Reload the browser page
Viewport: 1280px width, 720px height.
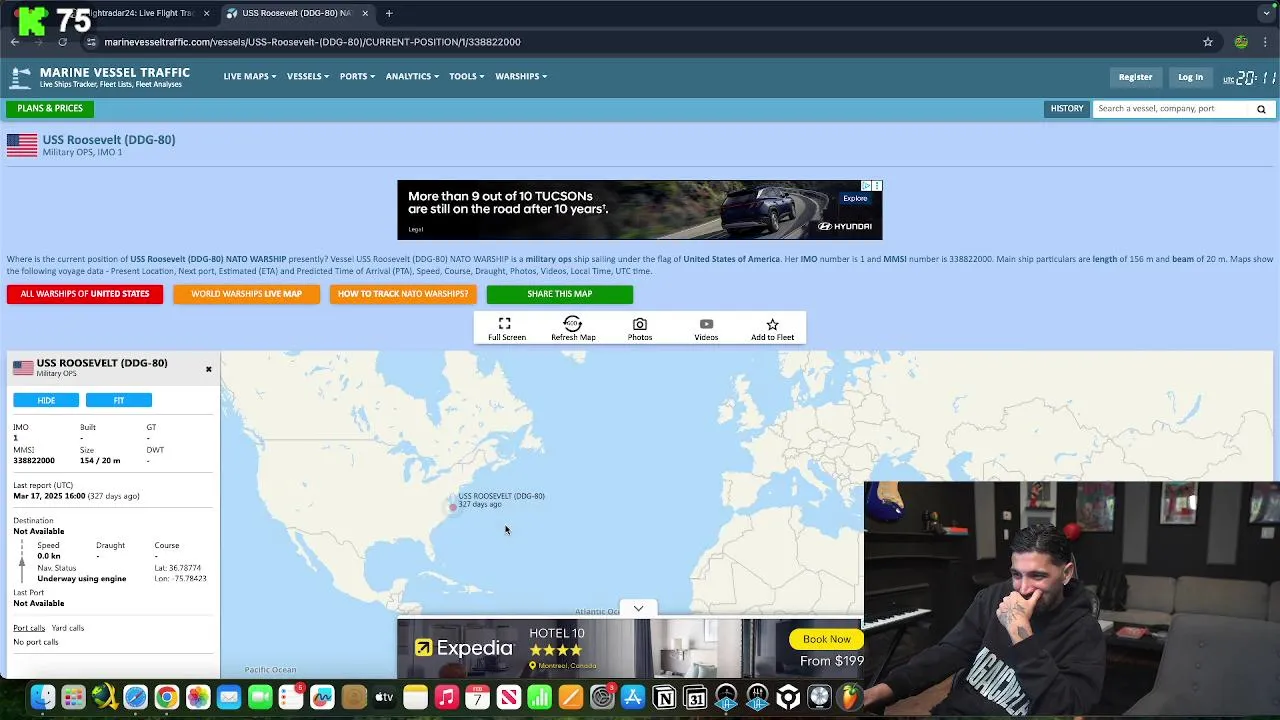(x=62, y=42)
